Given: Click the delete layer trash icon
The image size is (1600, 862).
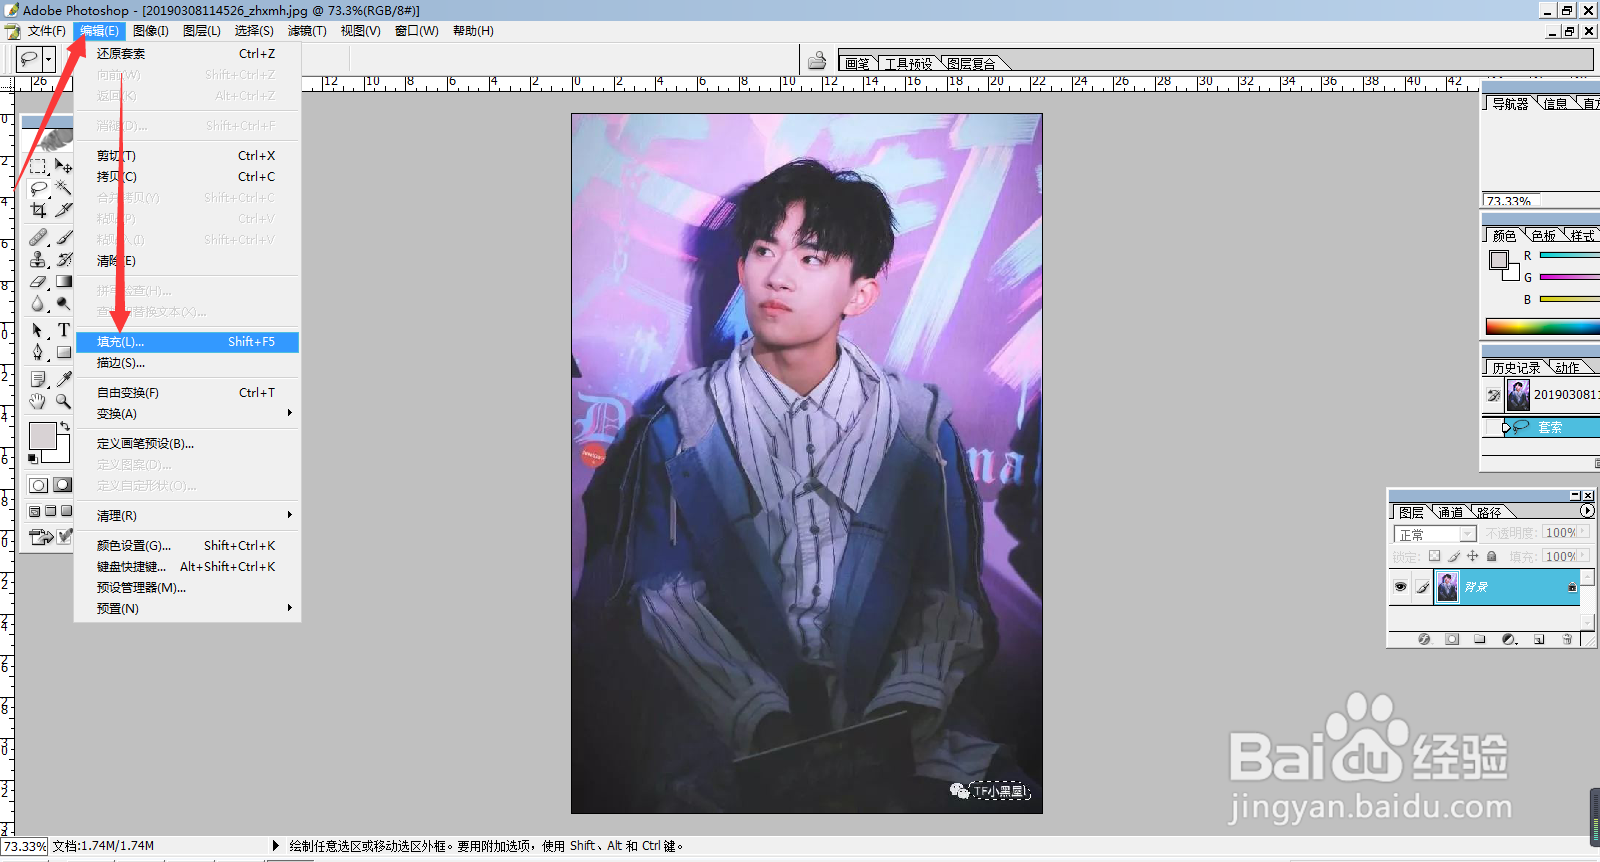Looking at the screenshot, I should 1567,639.
